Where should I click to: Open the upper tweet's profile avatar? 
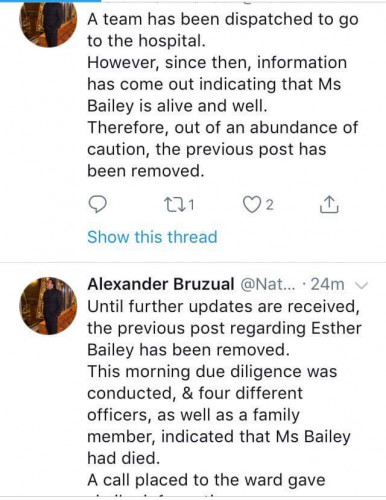tap(48, 22)
